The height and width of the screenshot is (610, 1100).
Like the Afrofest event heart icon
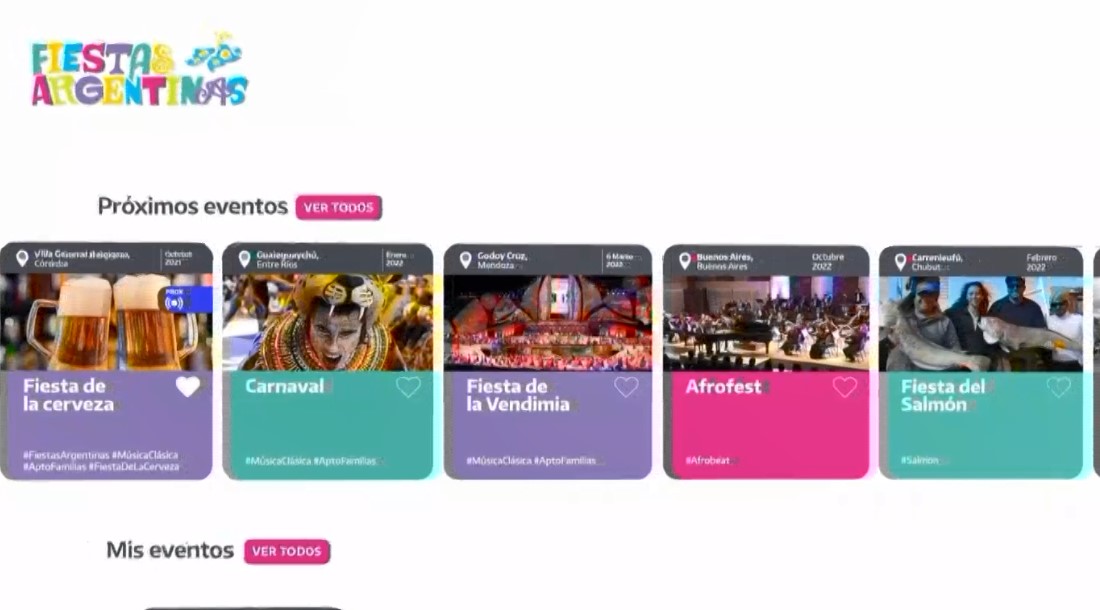[845, 386]
